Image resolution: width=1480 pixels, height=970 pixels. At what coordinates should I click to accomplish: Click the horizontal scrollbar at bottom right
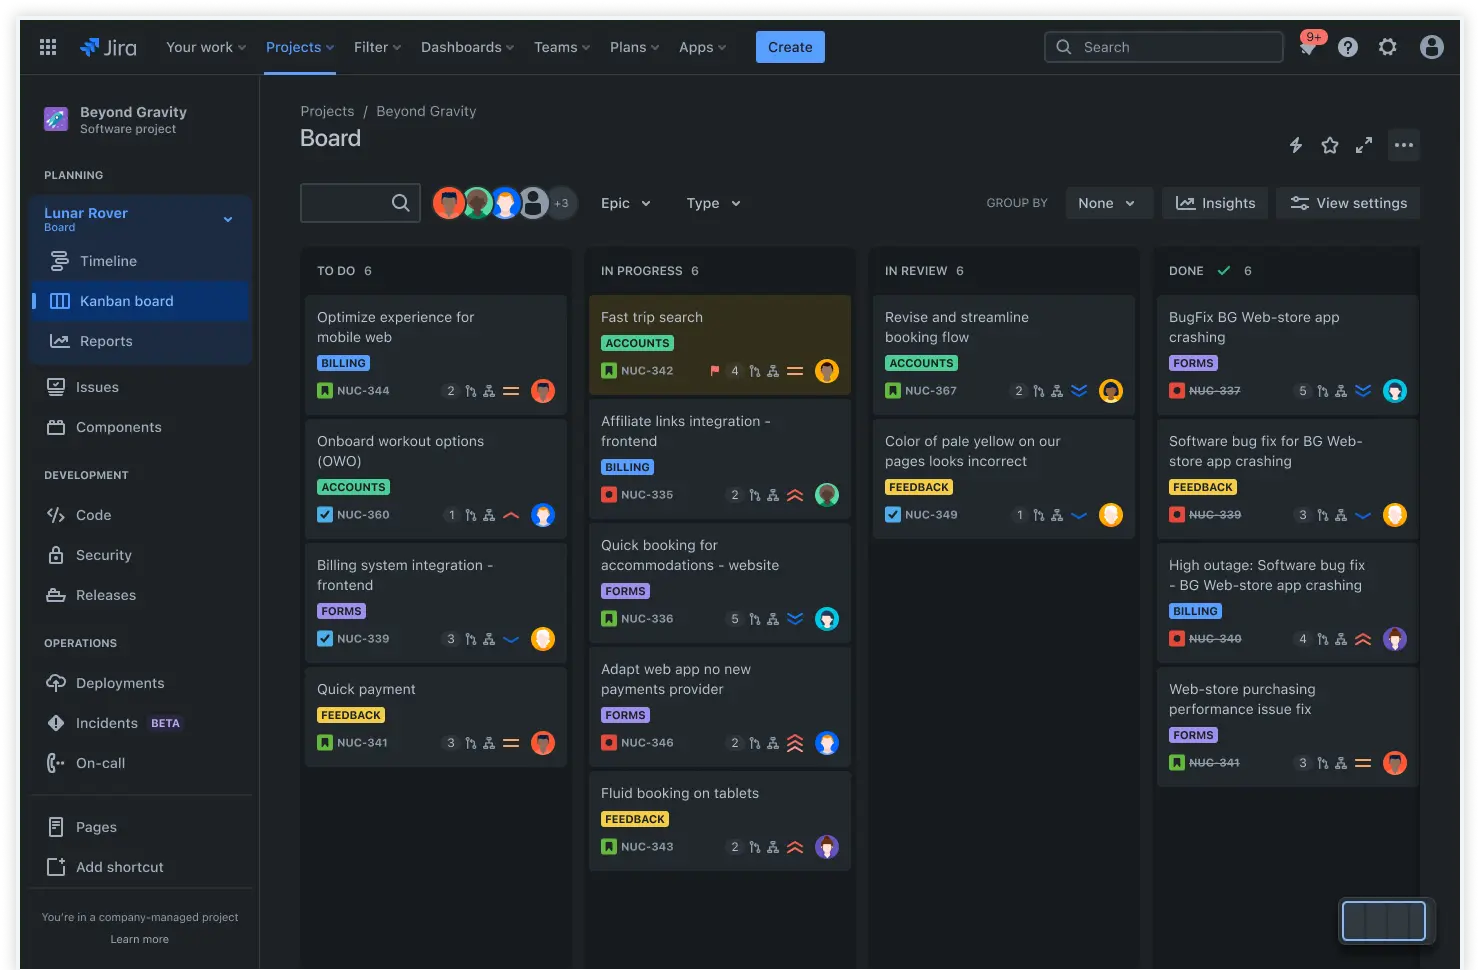coord(1384,921)
